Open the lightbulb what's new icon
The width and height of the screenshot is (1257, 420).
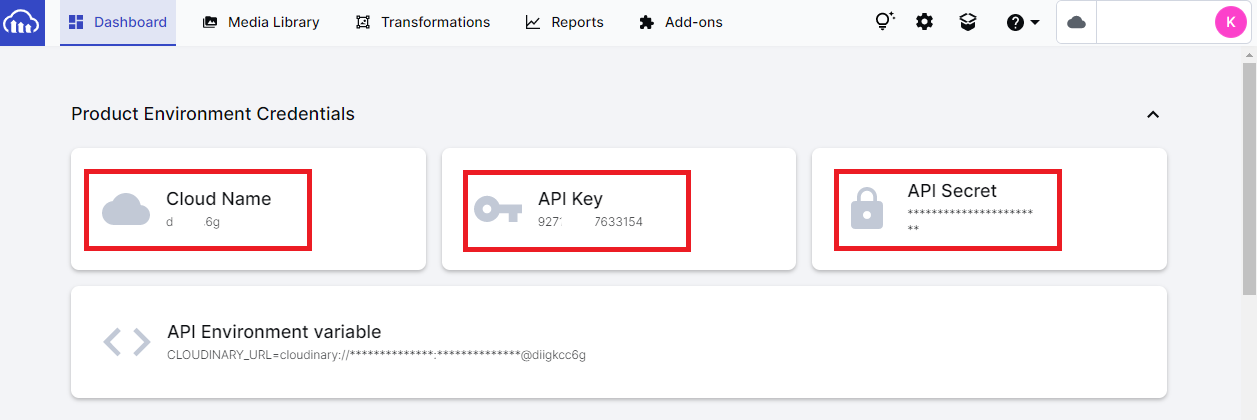(884, 22)
